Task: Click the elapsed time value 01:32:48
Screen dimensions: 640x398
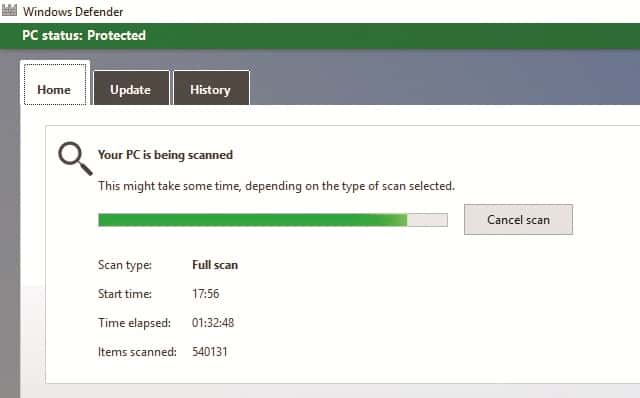Action: [213, 323]
